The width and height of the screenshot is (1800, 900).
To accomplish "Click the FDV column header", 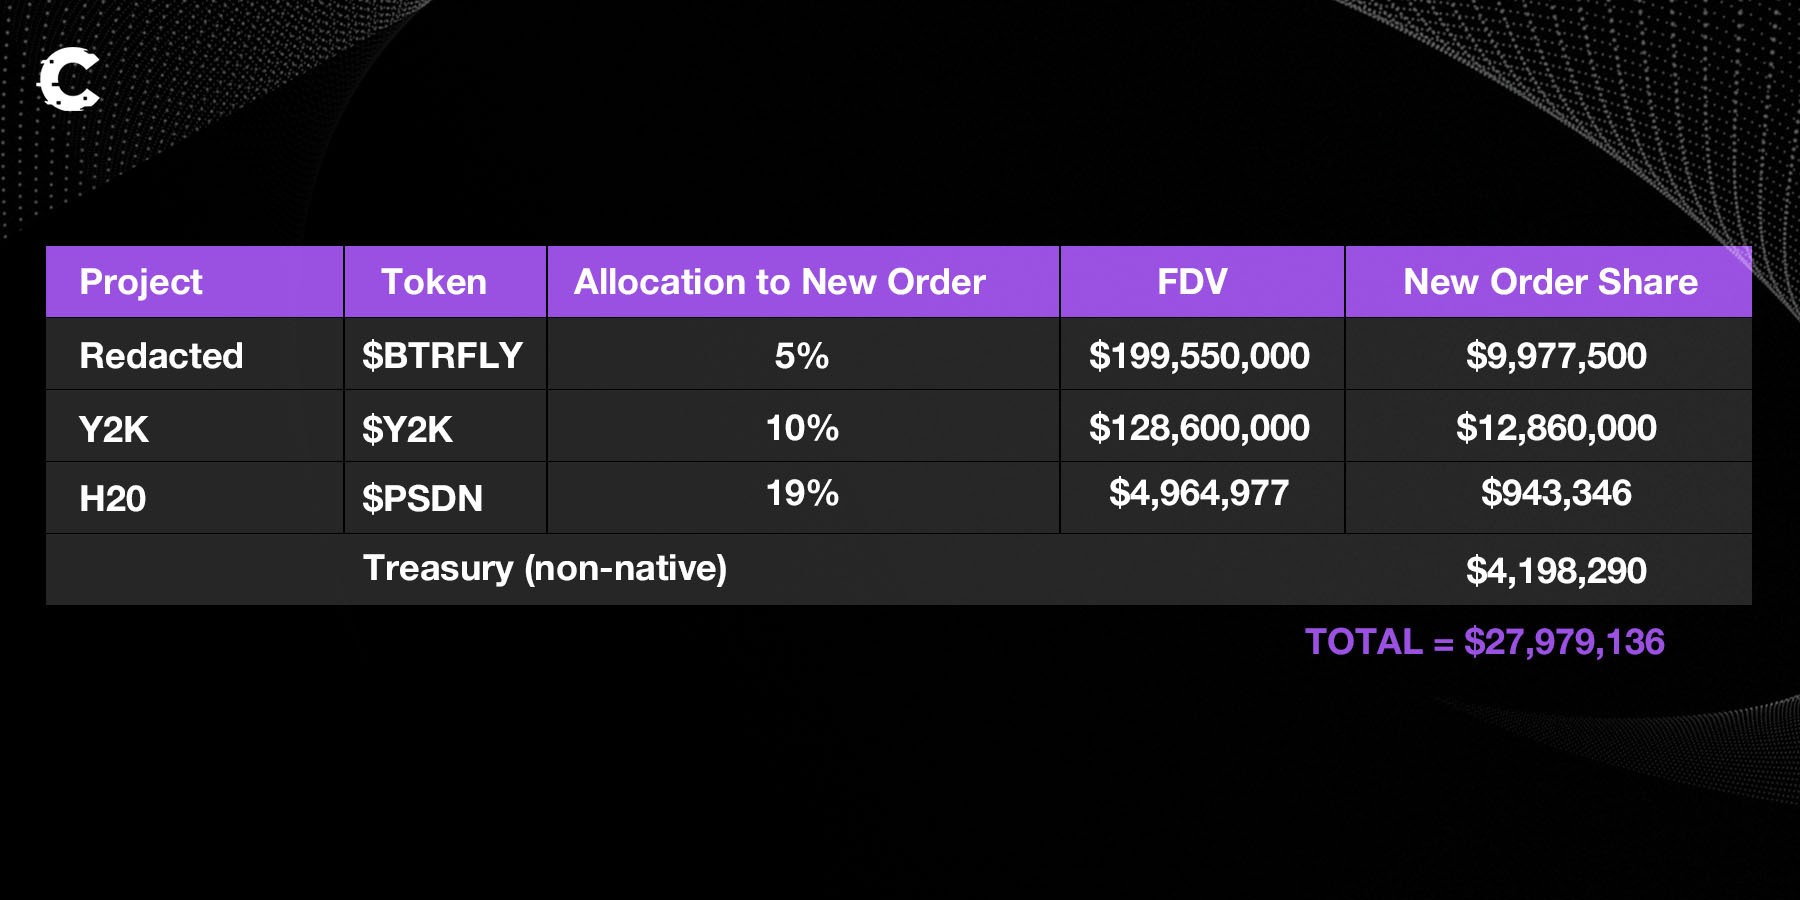I will pos(1192,282).
